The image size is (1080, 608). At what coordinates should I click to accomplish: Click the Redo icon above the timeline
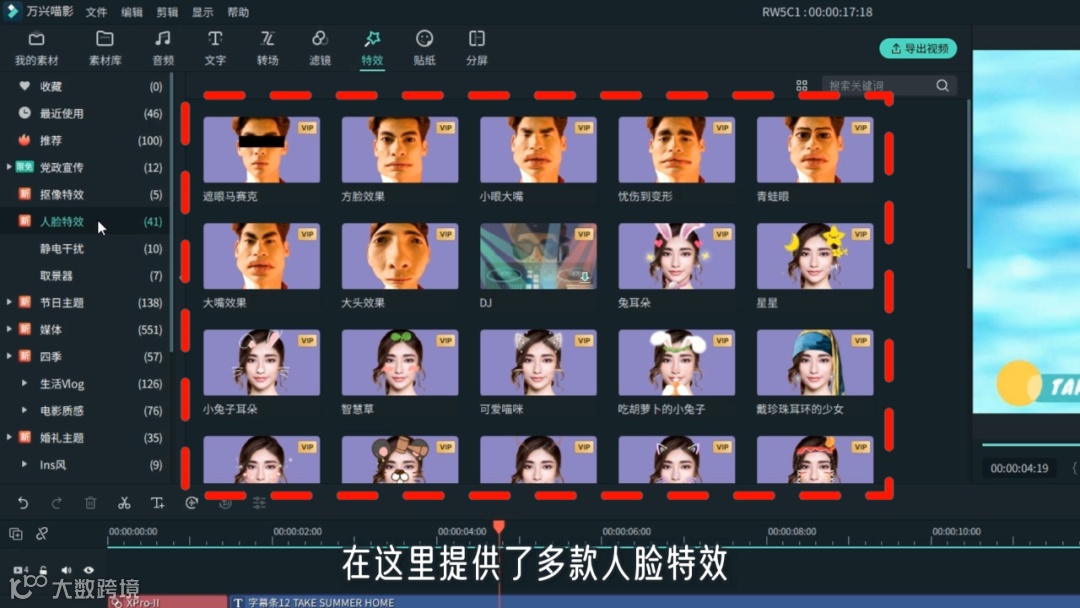tap(56, 503)
